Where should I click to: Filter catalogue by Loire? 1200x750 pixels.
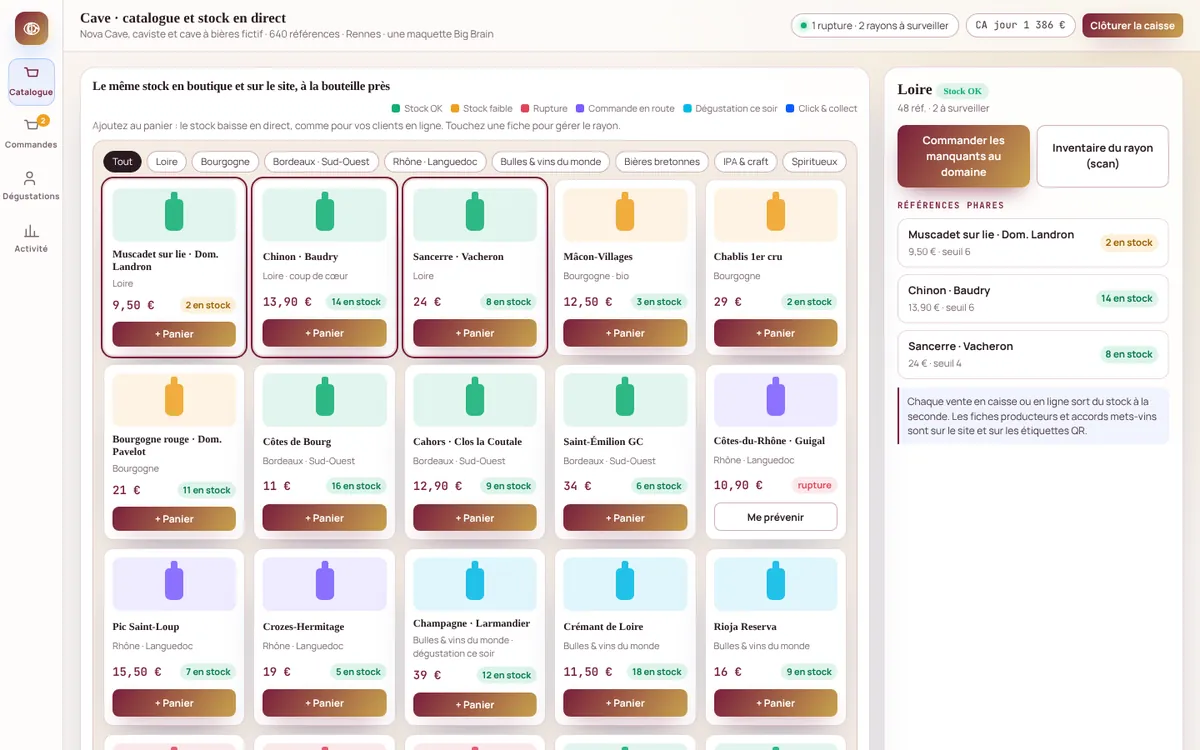(167, 161)
